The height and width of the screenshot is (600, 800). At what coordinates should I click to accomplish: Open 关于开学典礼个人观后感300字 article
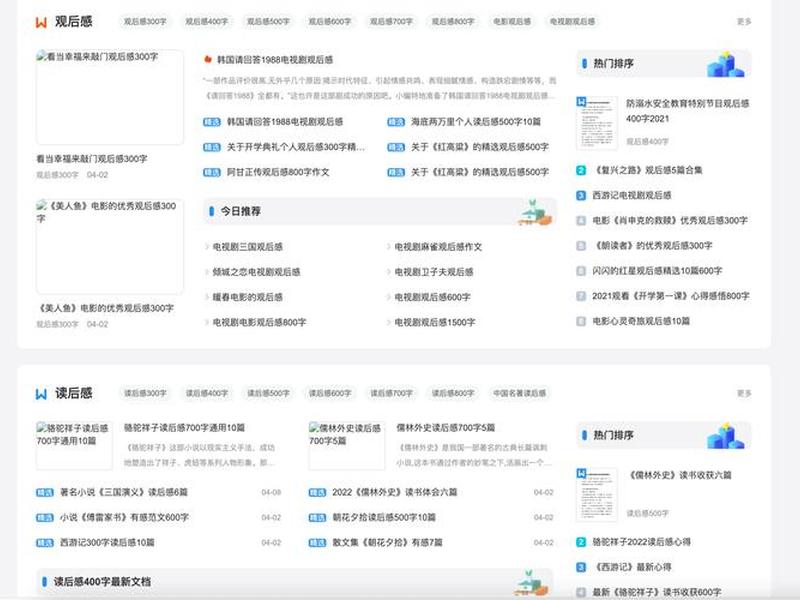pos(296,147)
